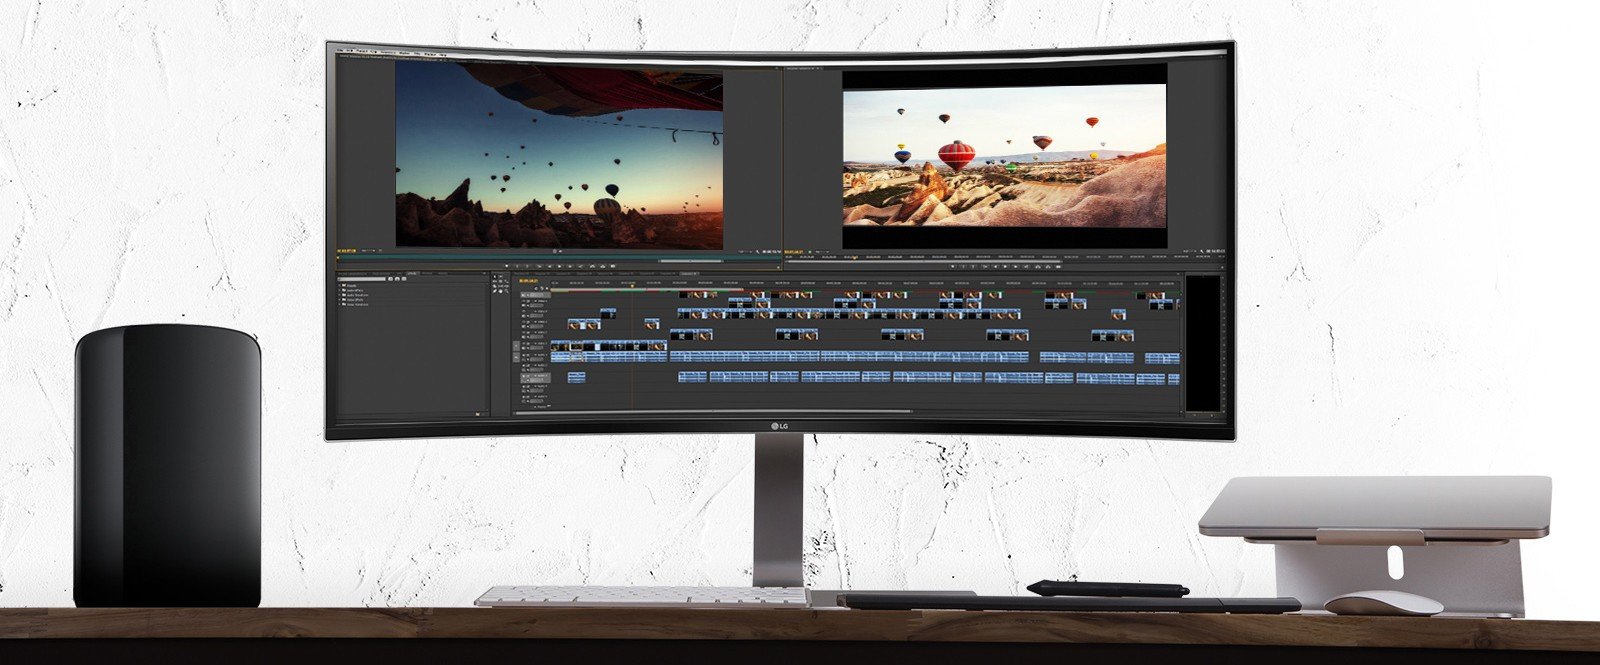Toggle eye visibility on top video track
Screen dimensions: 1600x665
(x=523, y=301)
